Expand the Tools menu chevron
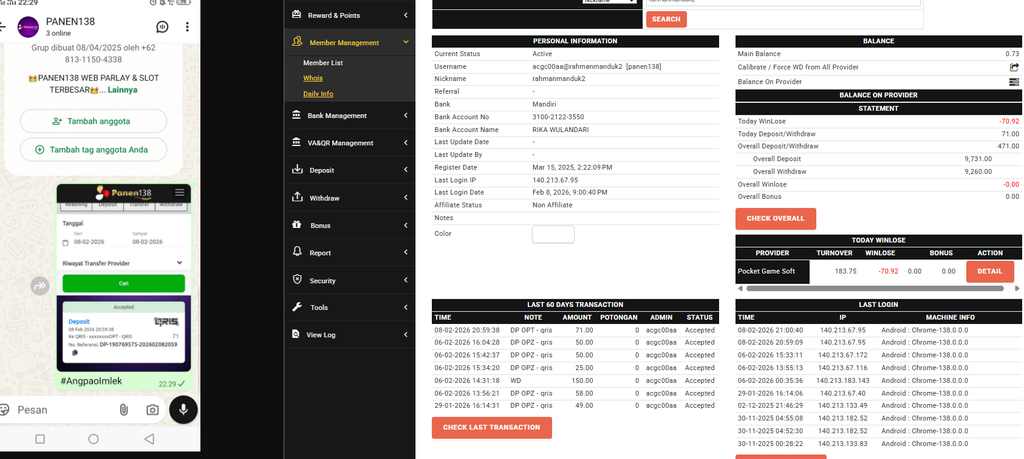Viewport: 1024px width, 459px height. pos(406,308)
